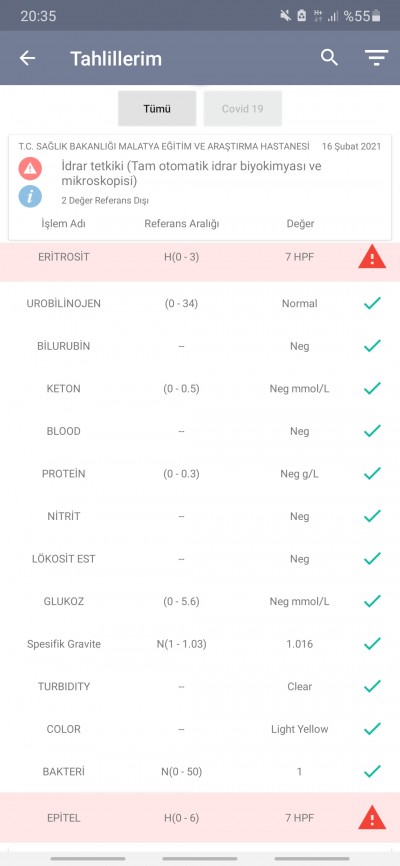Viewport: 400px width, 866px height.
Task: Tap the Referans Aralığı column header
Action: [x=182, y=224]
